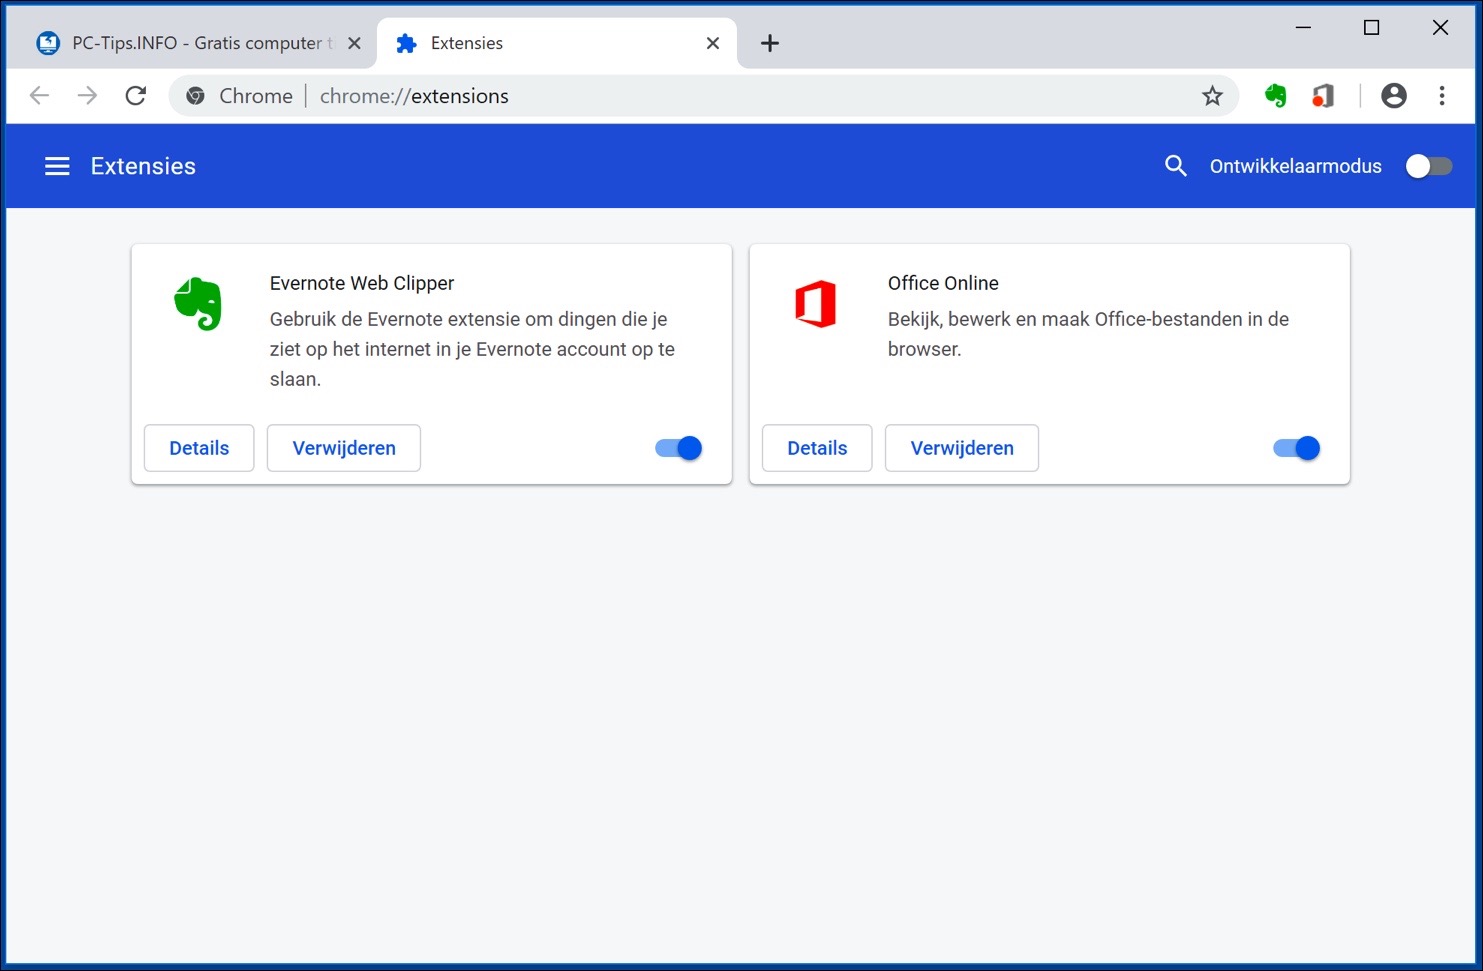Image resolution: width=1483 pixels, height=971 pixels.
Task: Disable the Evernote Web Clipper extension
Action: pos(679,448)
